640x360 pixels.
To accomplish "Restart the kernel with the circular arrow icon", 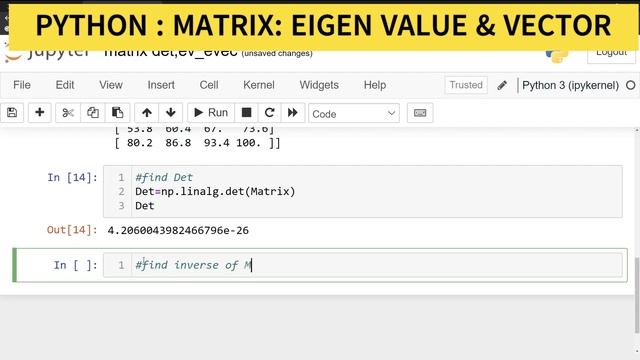I will tap(269, 113).
